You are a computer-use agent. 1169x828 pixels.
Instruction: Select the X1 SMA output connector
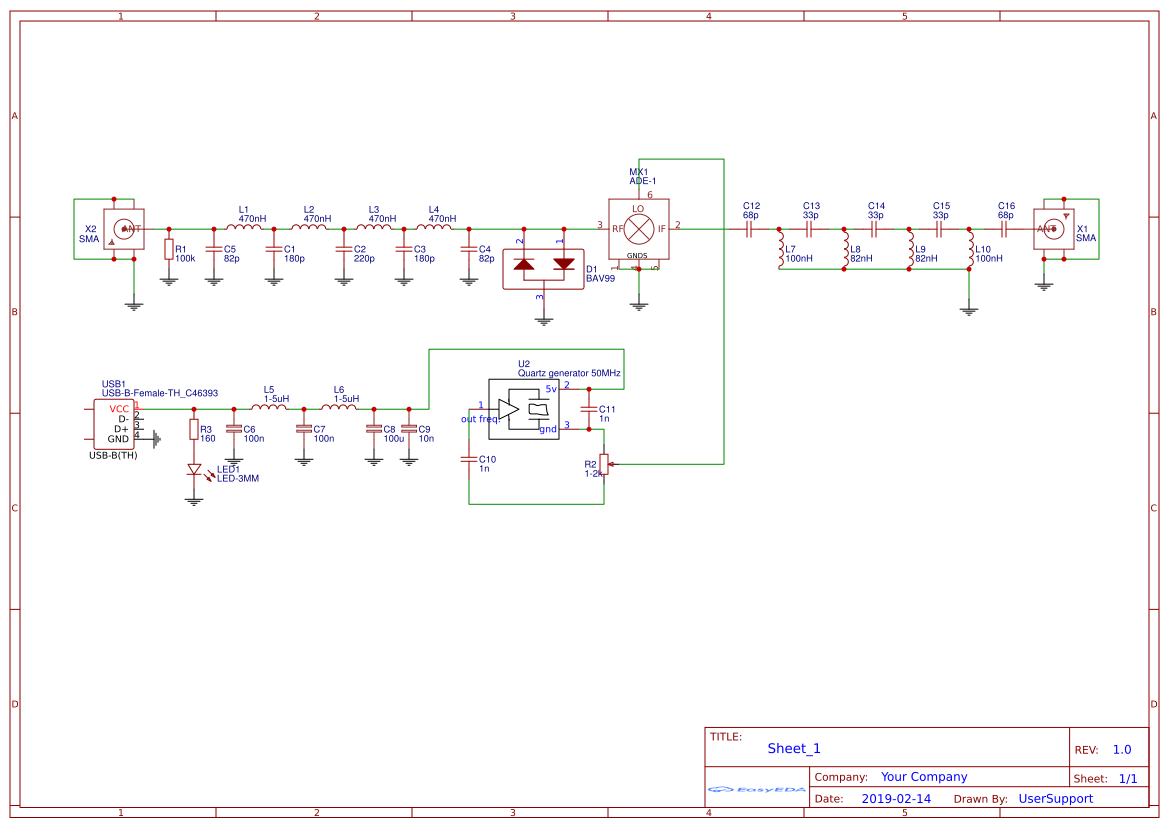click(x=1052, y=229)
